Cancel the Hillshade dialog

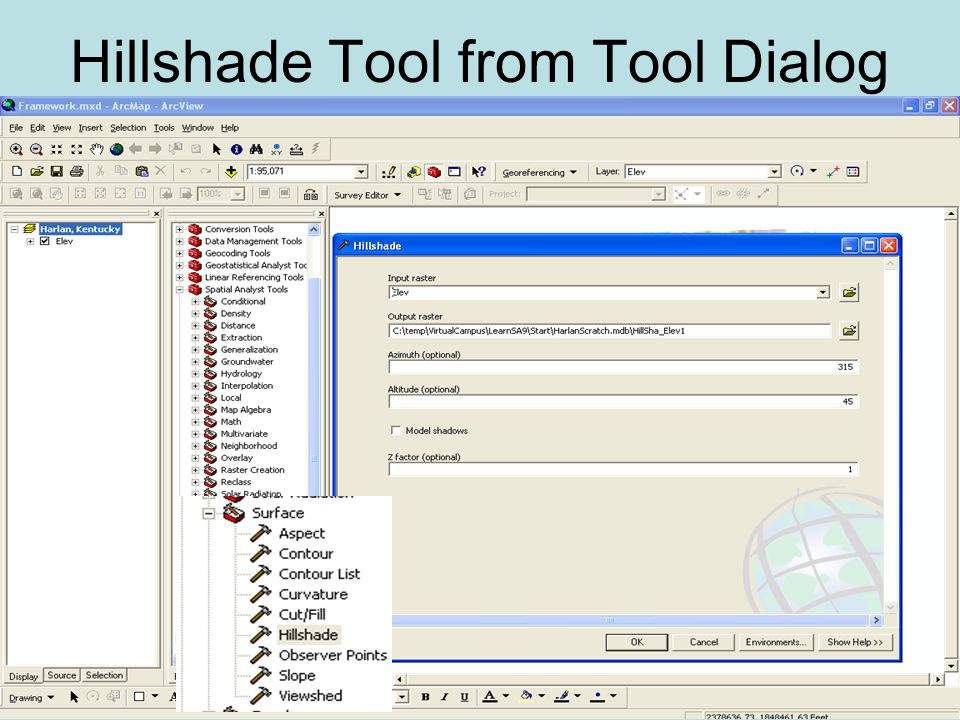point(703,642)
